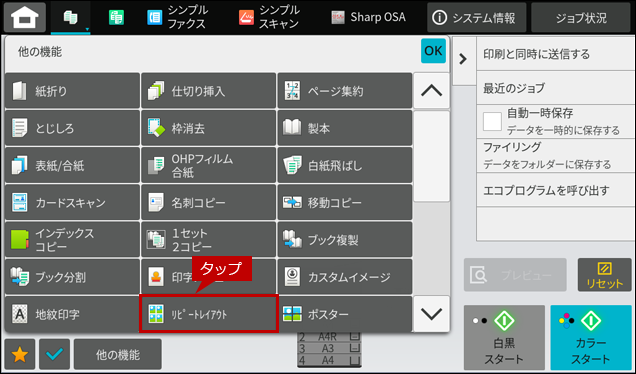Image resolution: width=636 pixels, height=374 pixels.
Task: Select インデックスコピー tab copy function
Action: [73, 239]
